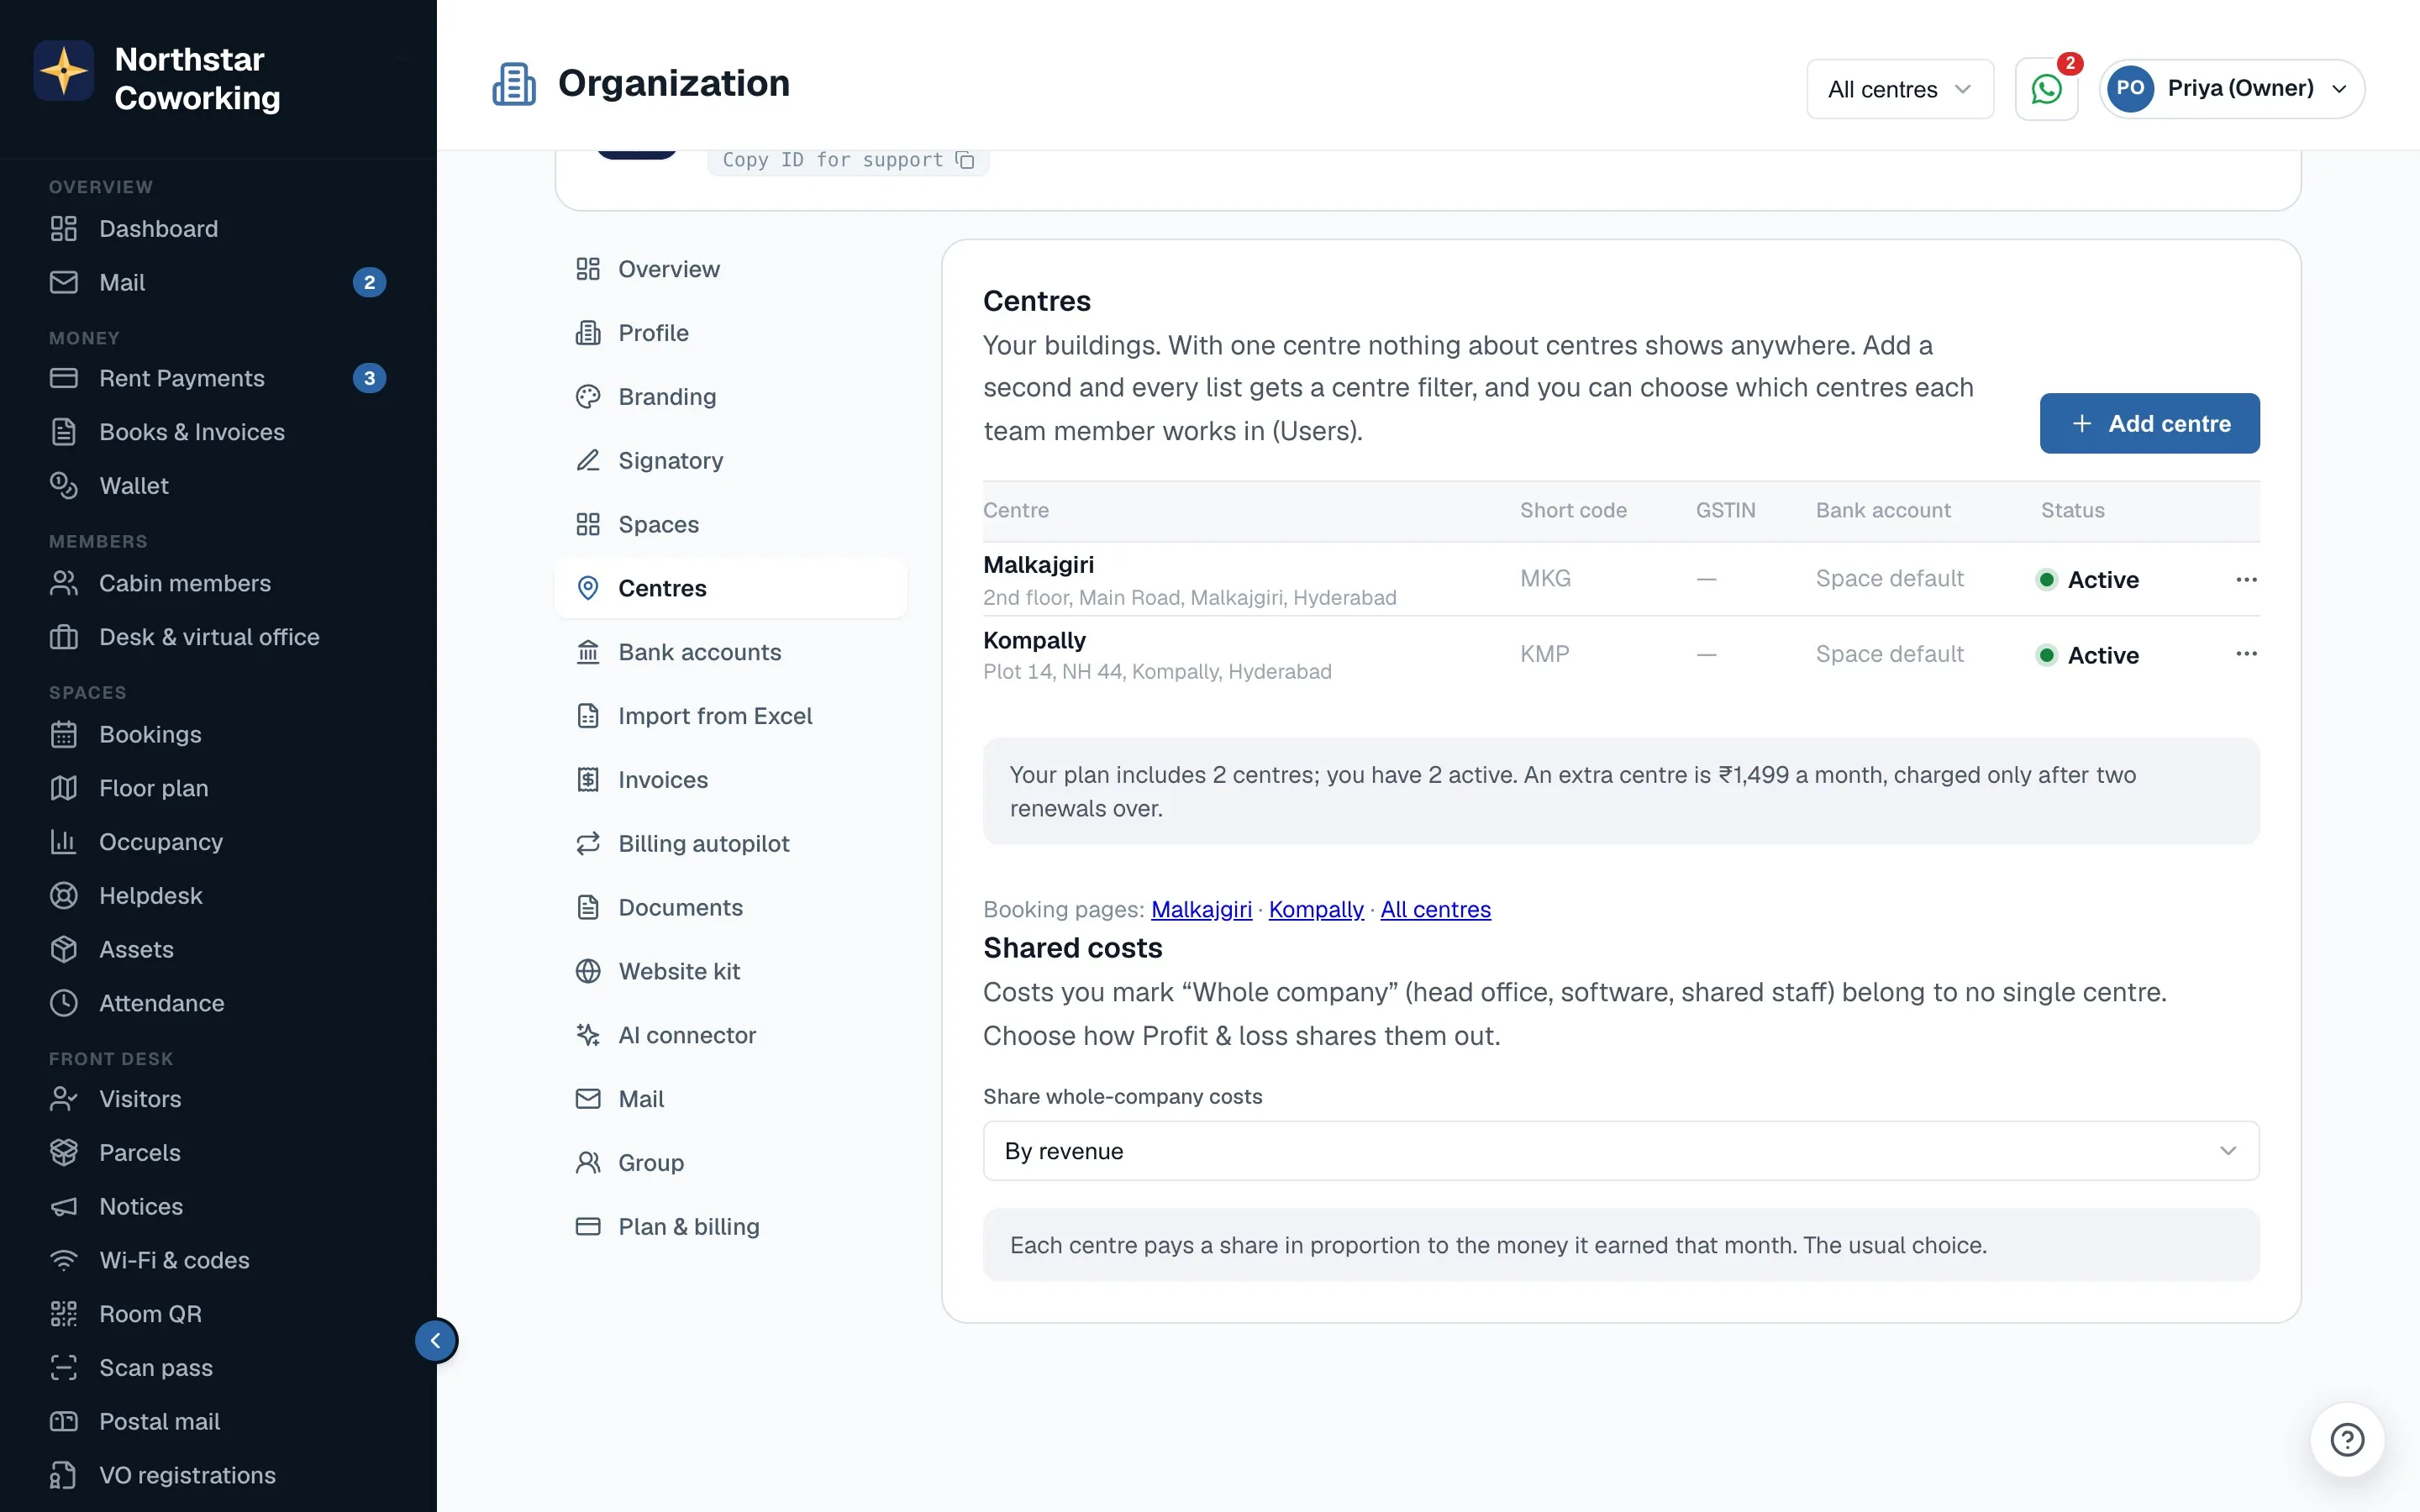
Task: Open the Malkajgiri booking page link
Action: click(x=1201, y=909)
